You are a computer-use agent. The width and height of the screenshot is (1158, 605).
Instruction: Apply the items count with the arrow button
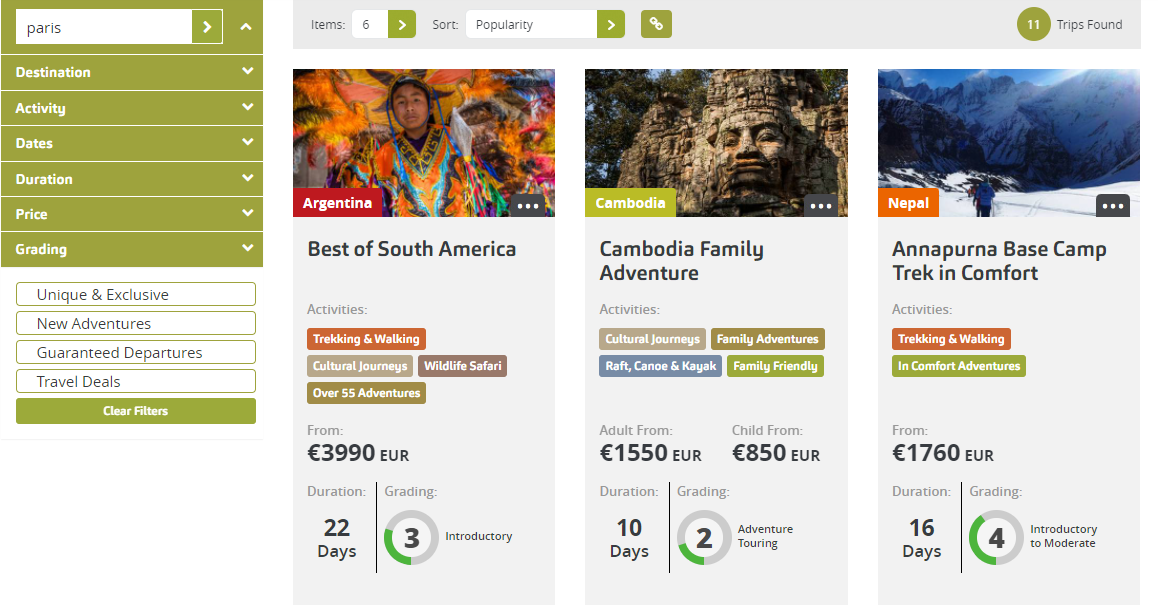401,24
